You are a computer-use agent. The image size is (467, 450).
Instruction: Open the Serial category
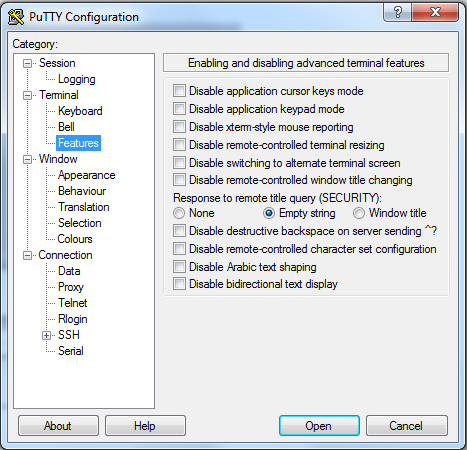(x=71, y=351)
